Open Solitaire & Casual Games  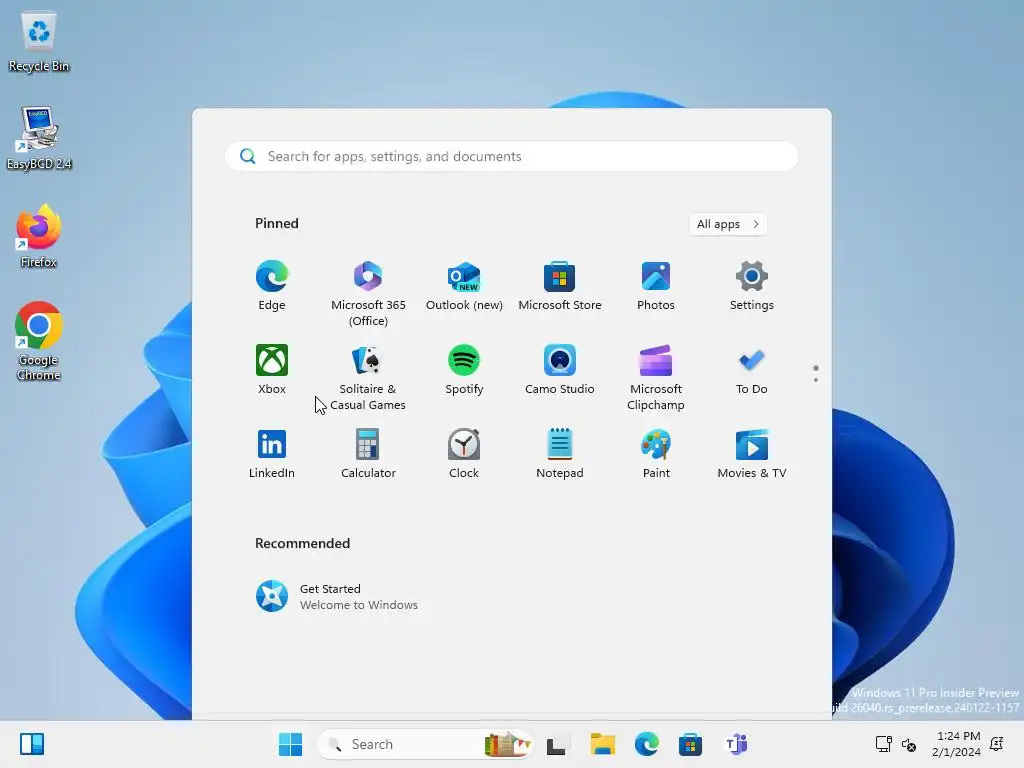point(368,377)
